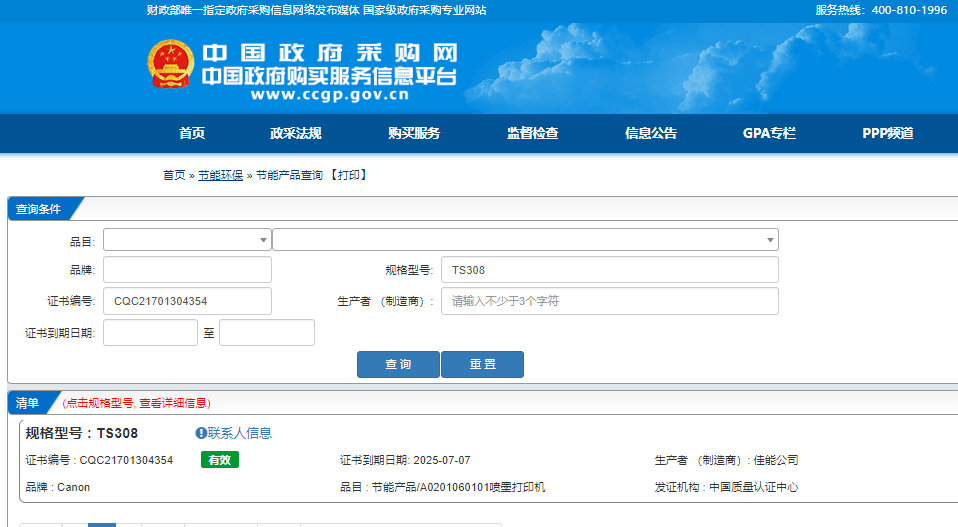Open the first 品目 category dropdown
The image size is (958, 527).
[187, 240]
